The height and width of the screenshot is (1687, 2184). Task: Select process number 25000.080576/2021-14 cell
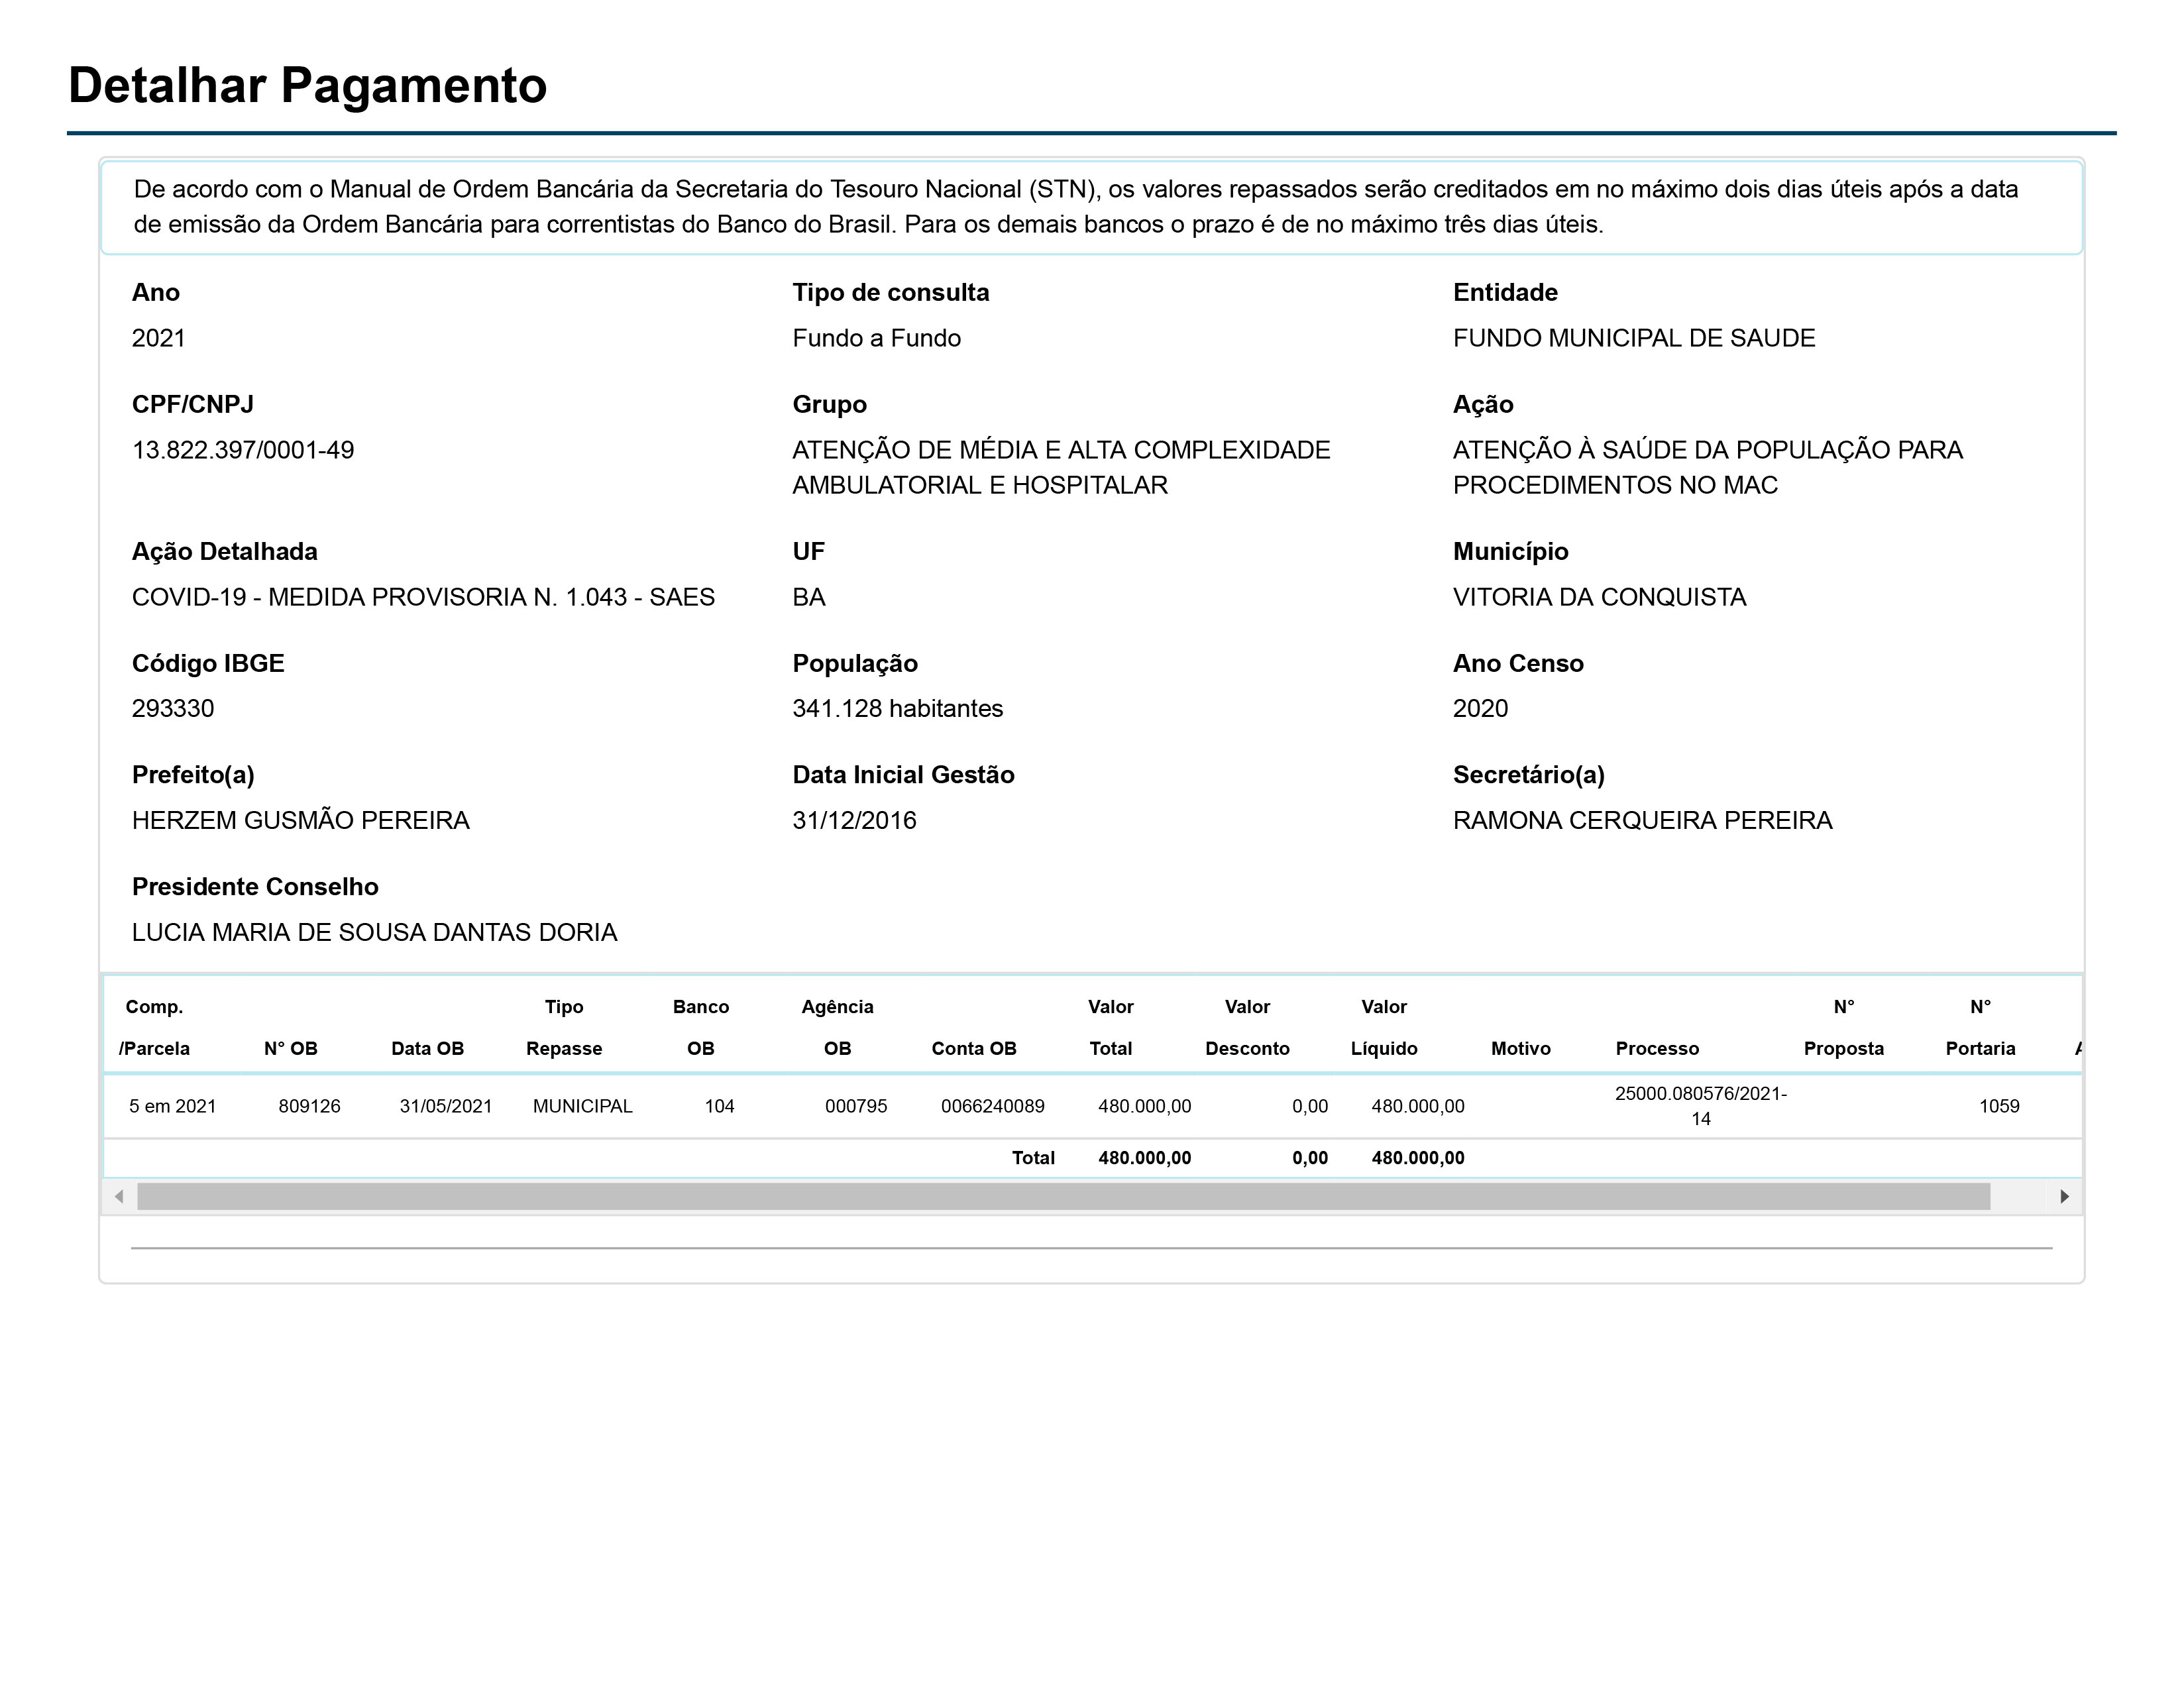1700,1106
